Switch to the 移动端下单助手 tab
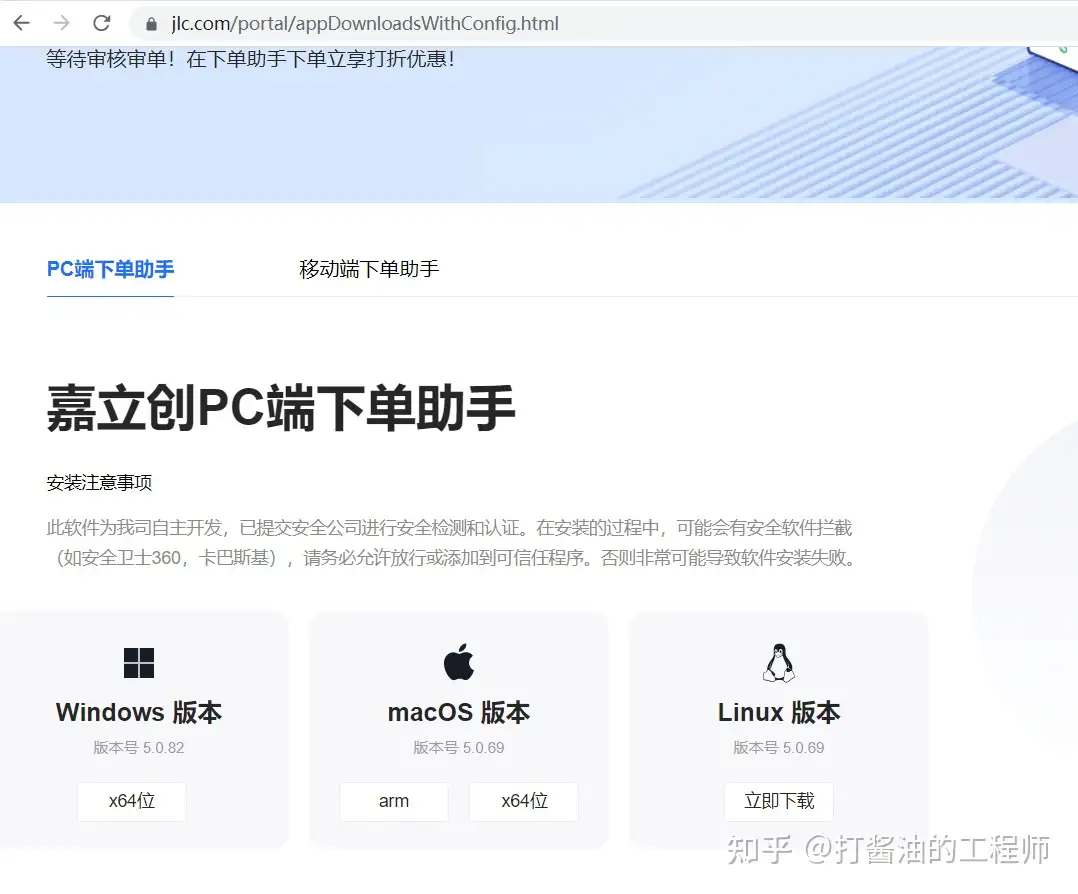This screenshot has height=894, width=1078. pyautogui.click(x=368, y=268)
